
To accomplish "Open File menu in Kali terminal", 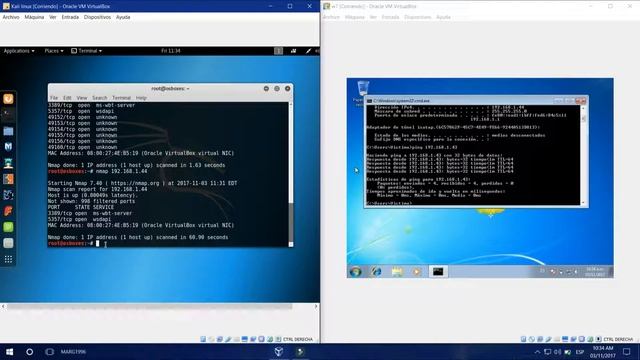I will tap(54, 98).
